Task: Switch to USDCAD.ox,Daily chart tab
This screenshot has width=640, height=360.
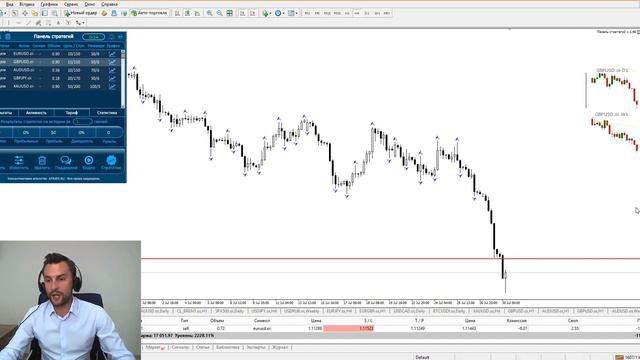Action: click(x=408, y=311)
